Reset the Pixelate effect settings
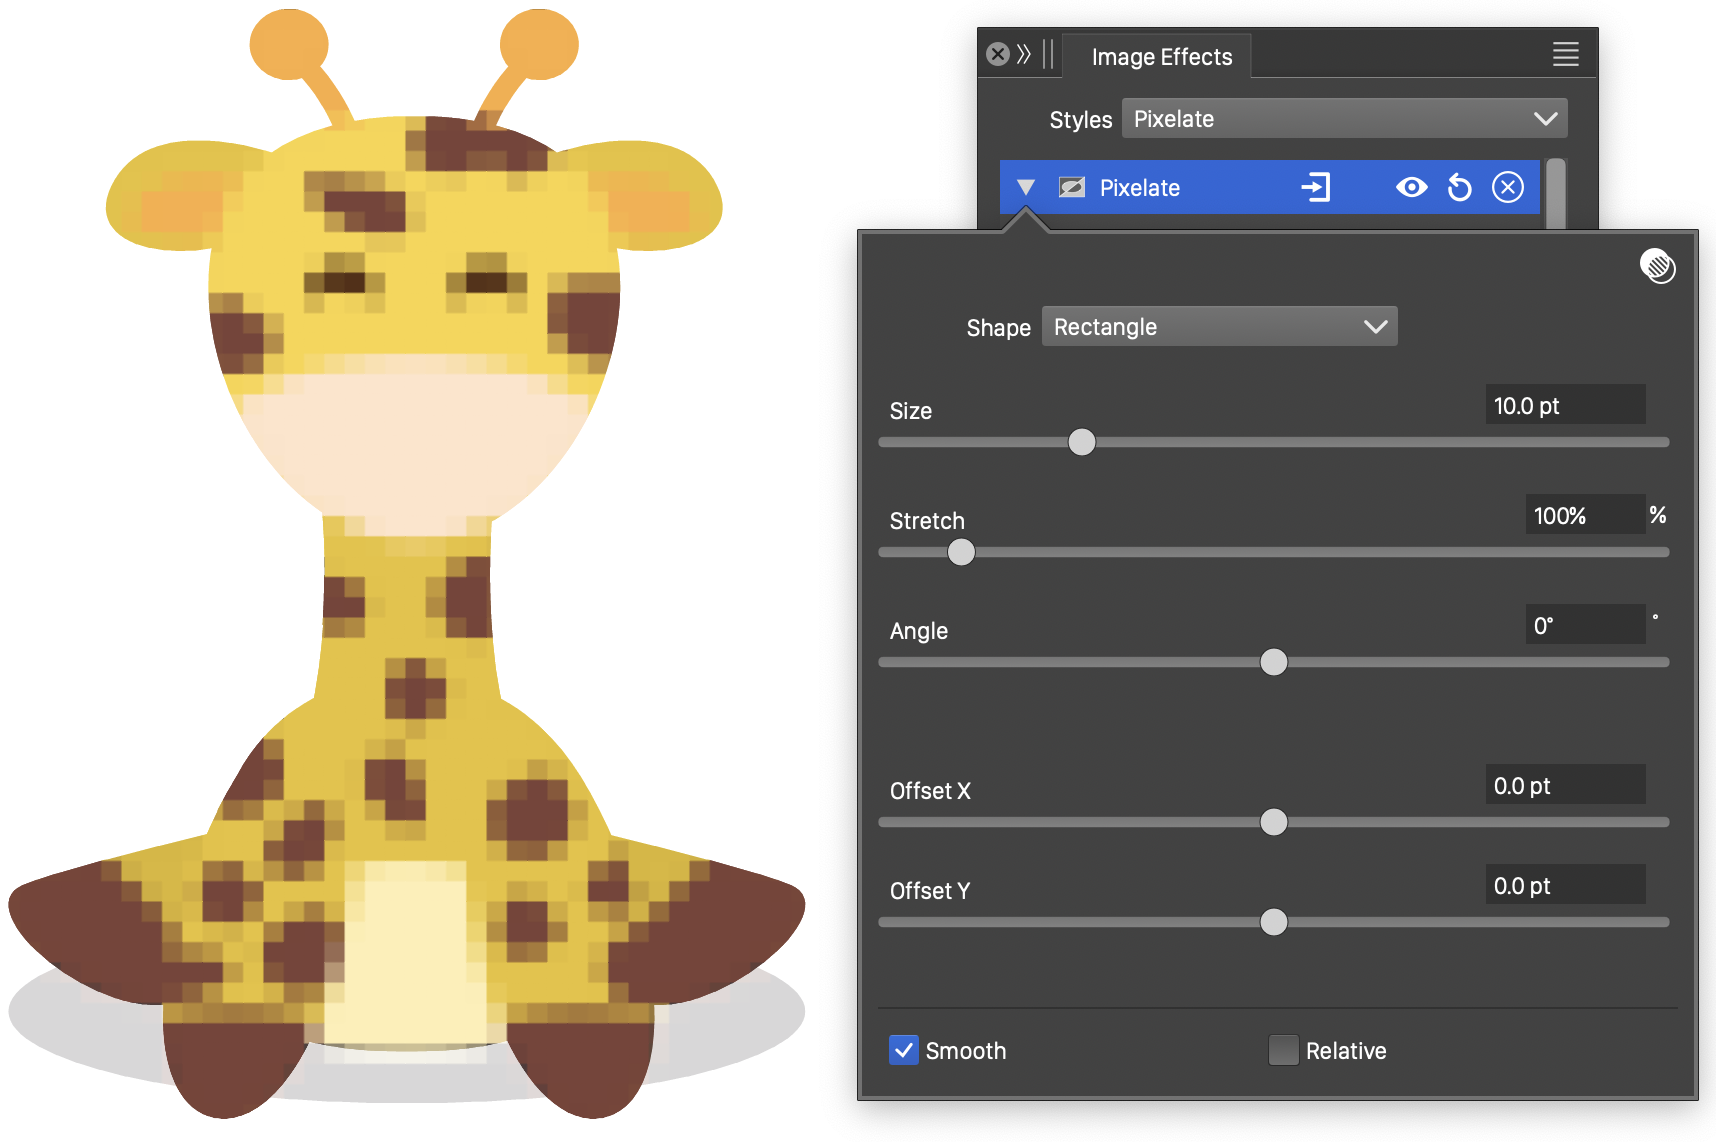The image size is (1716, 1142). tap(1459, 187)
